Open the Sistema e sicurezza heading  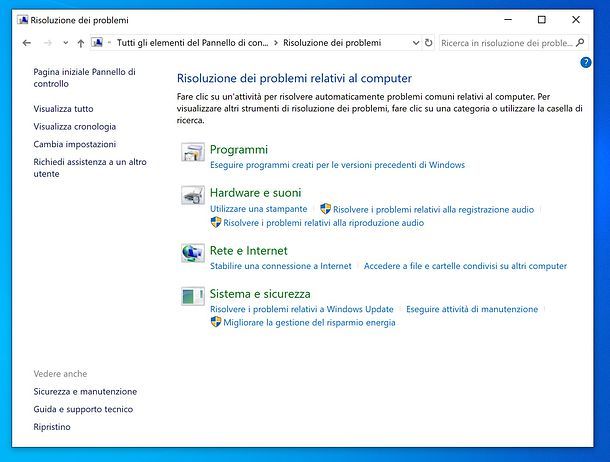coord(260,294)
